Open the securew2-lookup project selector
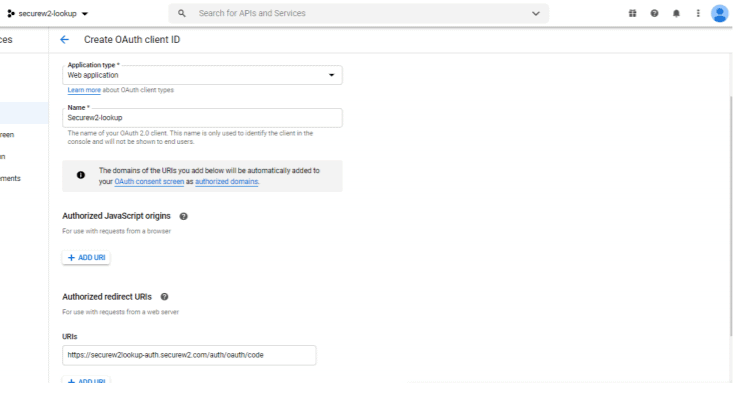The height and width of the screenshot is (395, 750). pyautogui.click(x=48, y=13)
